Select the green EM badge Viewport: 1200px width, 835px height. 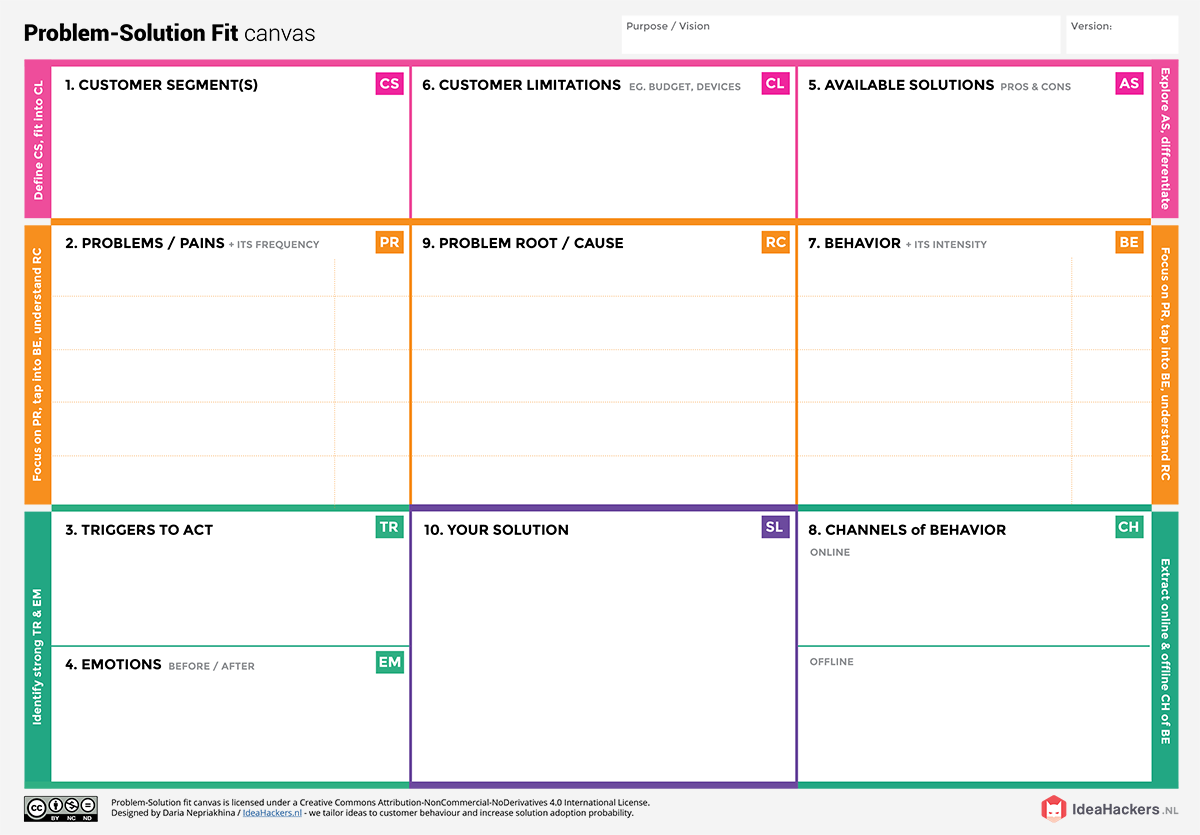(x=389, y=662)
